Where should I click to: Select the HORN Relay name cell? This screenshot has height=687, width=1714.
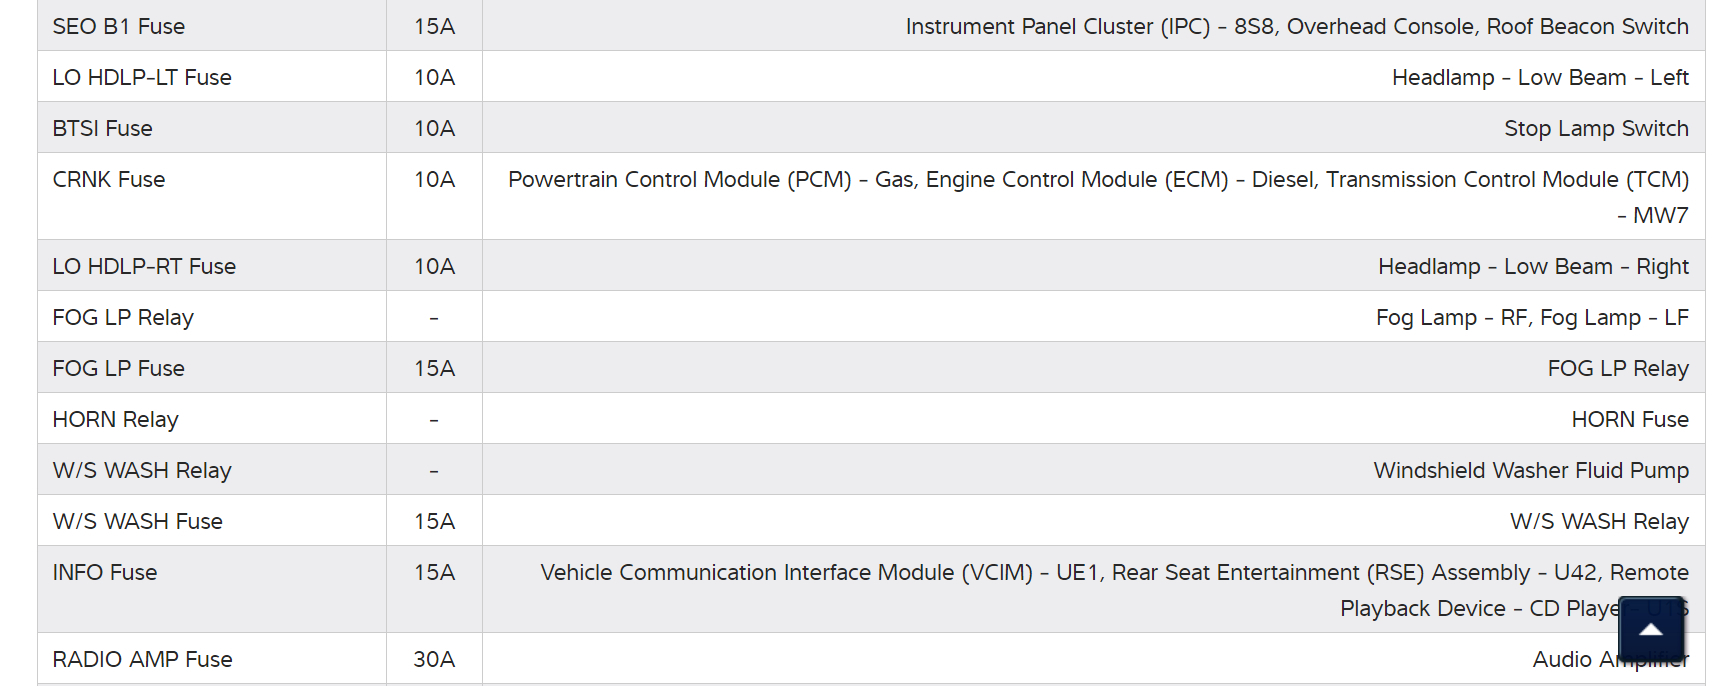[115, 420]
